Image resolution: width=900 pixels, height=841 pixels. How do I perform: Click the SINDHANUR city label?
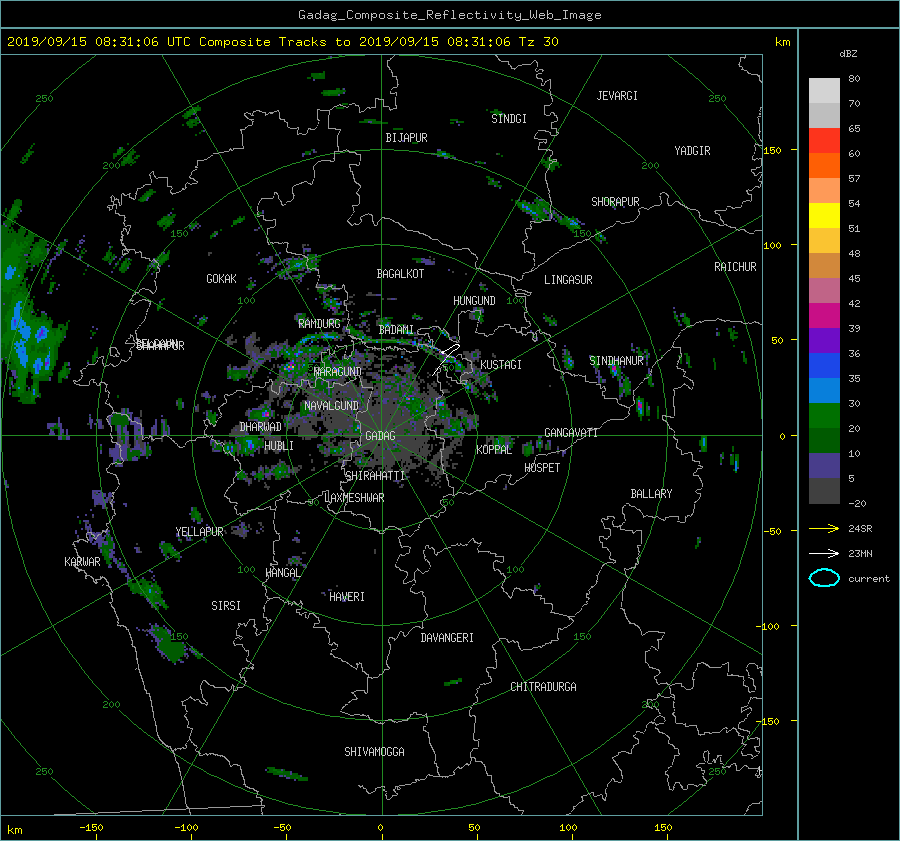[616, 361]
